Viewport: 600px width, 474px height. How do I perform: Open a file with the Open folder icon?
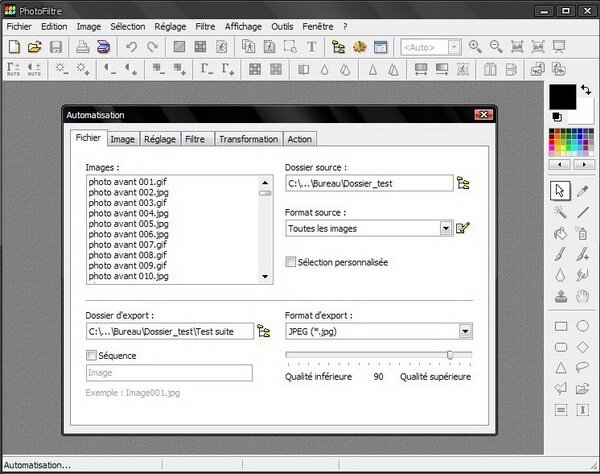34,47
